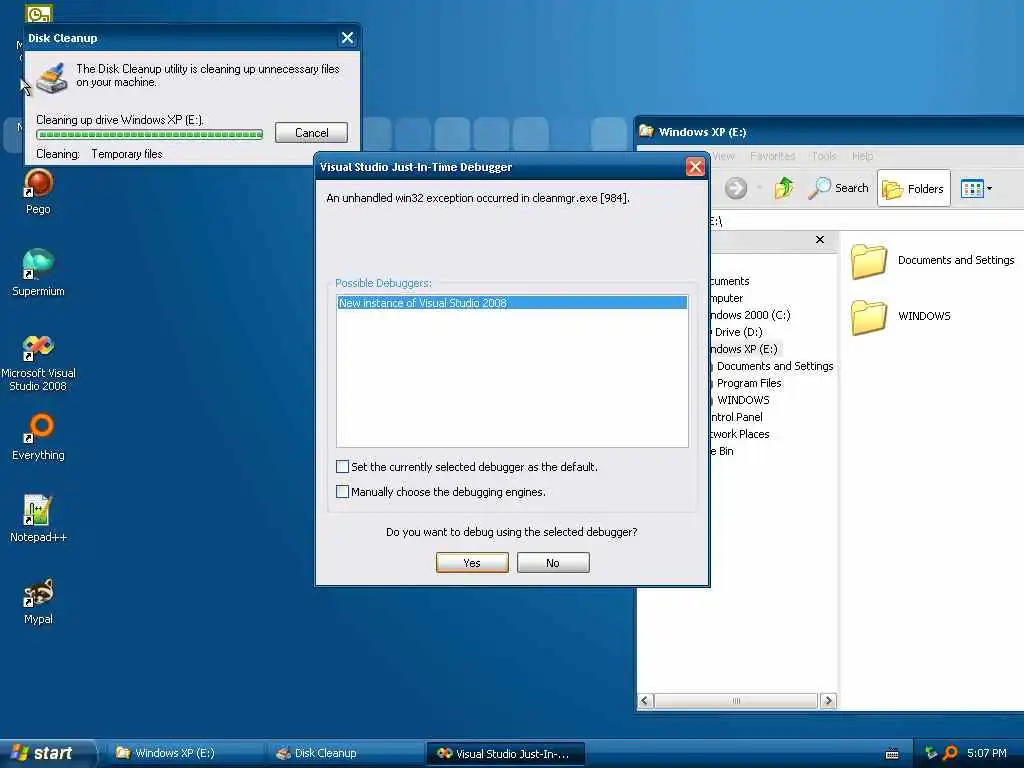Viewport: 1024px width, 768px height.
Task: Go Up one folder level in Explorer
Action: (x=784, y=188)
